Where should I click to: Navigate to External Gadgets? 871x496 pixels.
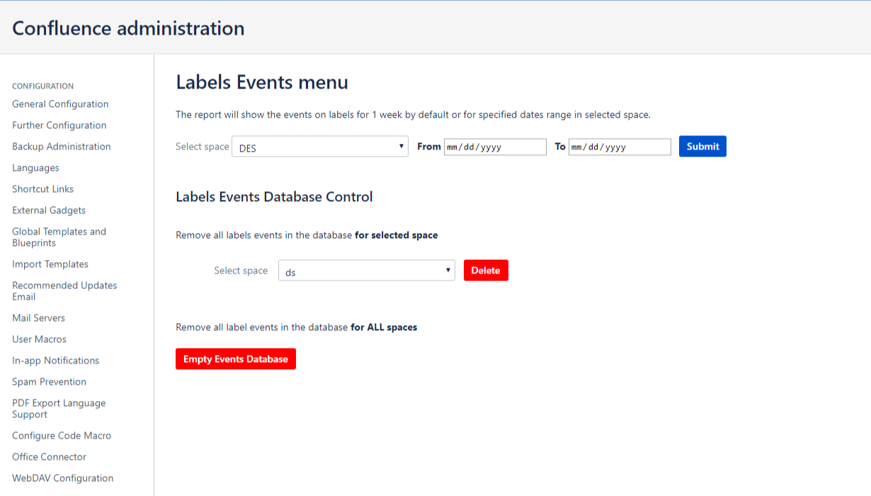coord(49,210)
